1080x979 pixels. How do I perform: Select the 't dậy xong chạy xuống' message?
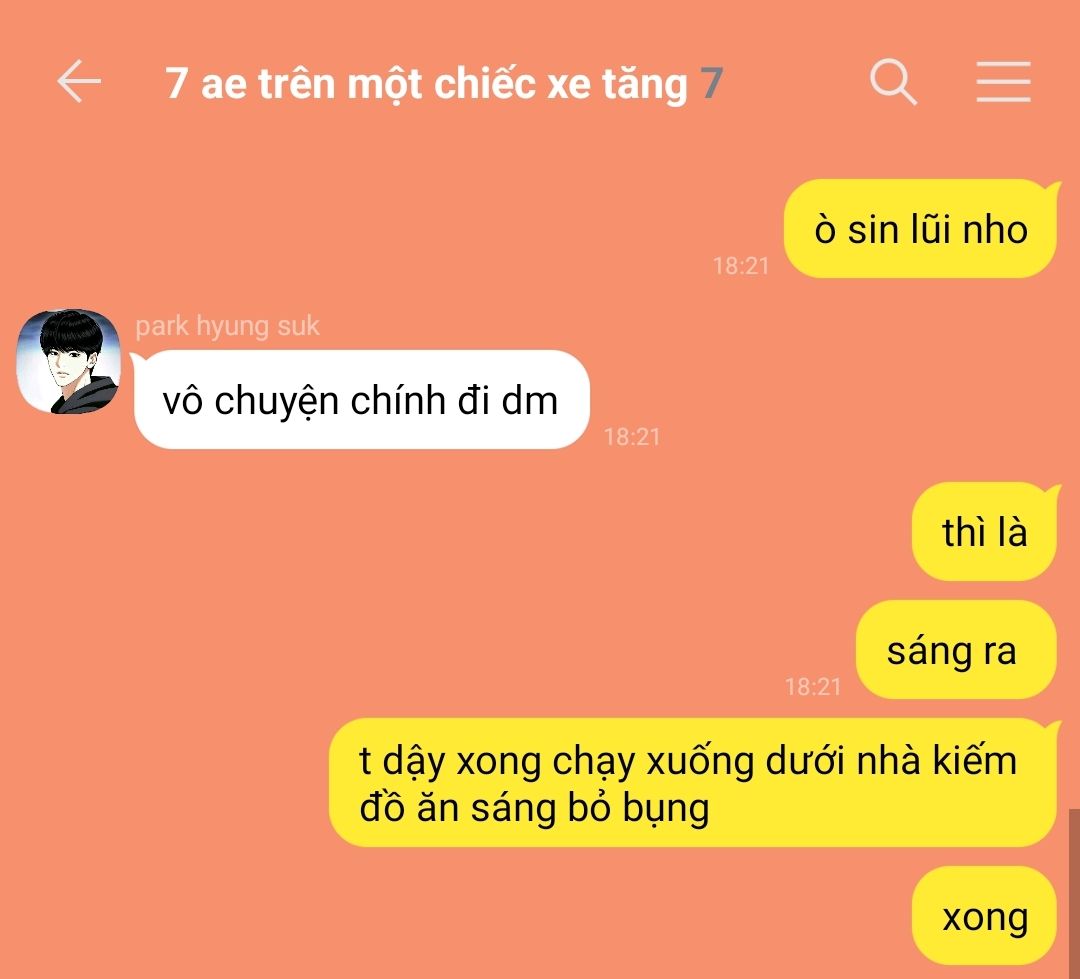tap(693, 783)
